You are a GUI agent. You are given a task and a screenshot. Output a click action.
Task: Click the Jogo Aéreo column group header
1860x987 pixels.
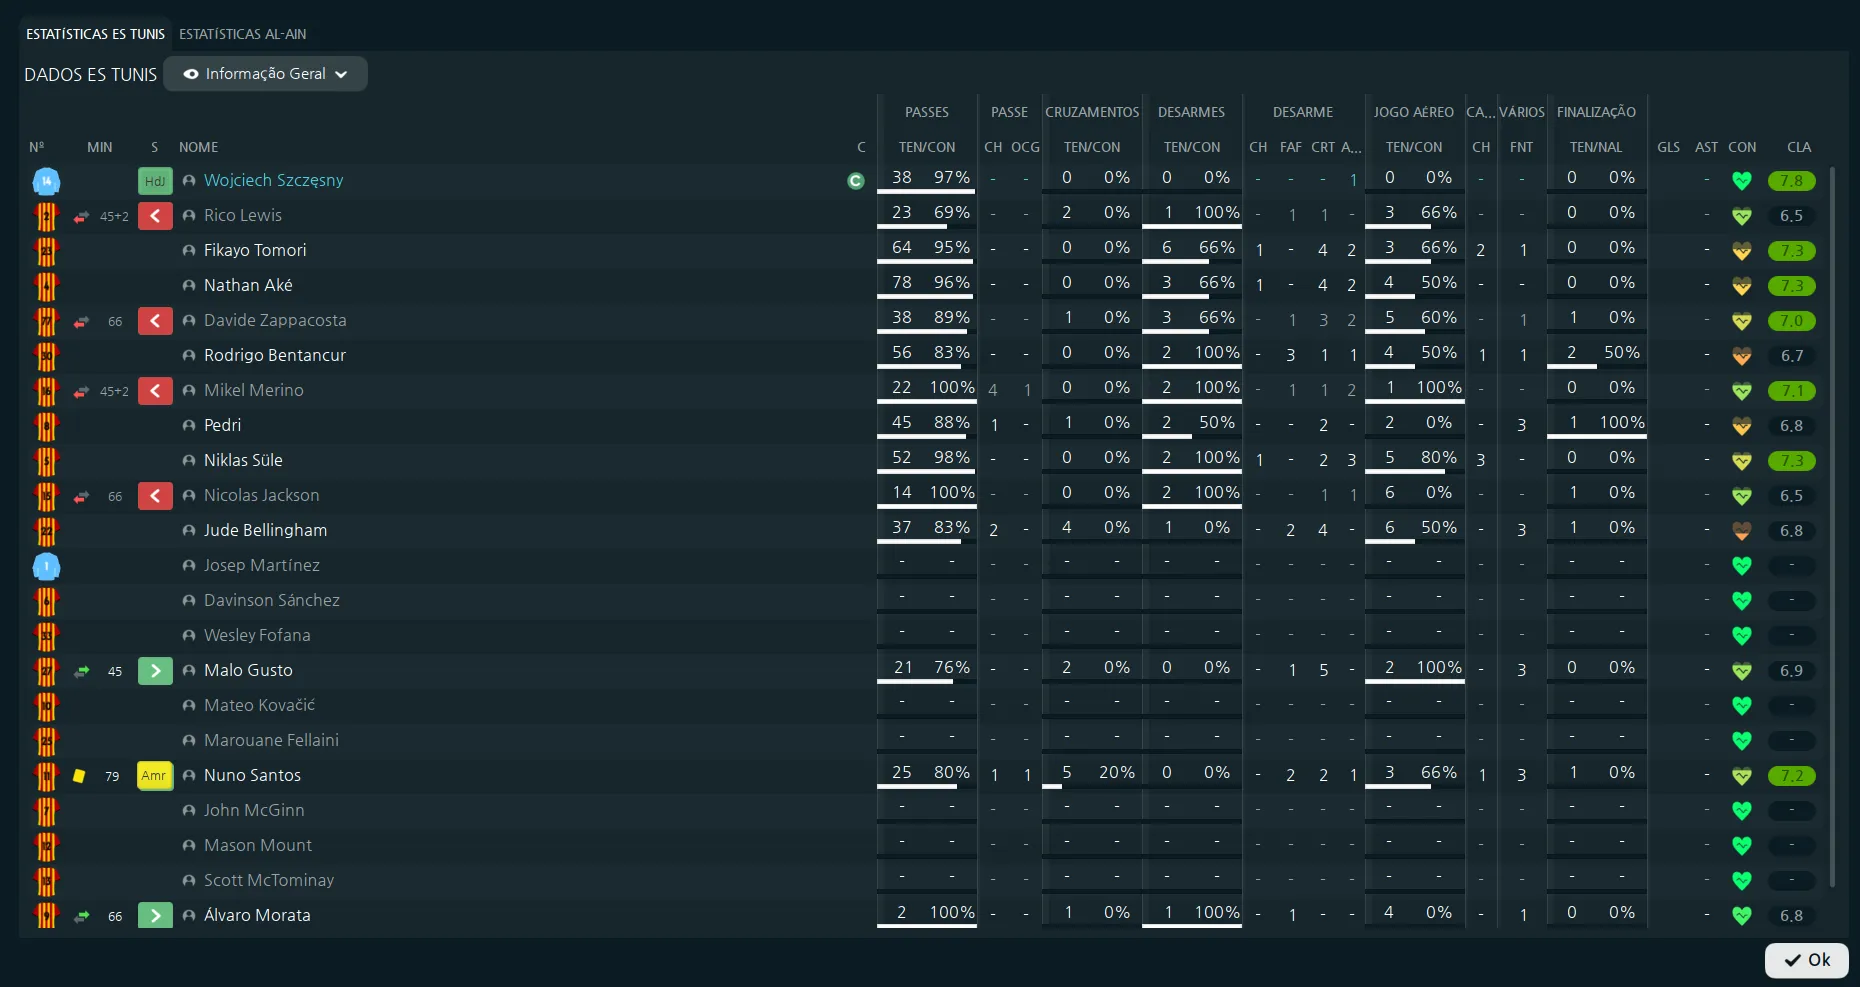(1413, 112)
